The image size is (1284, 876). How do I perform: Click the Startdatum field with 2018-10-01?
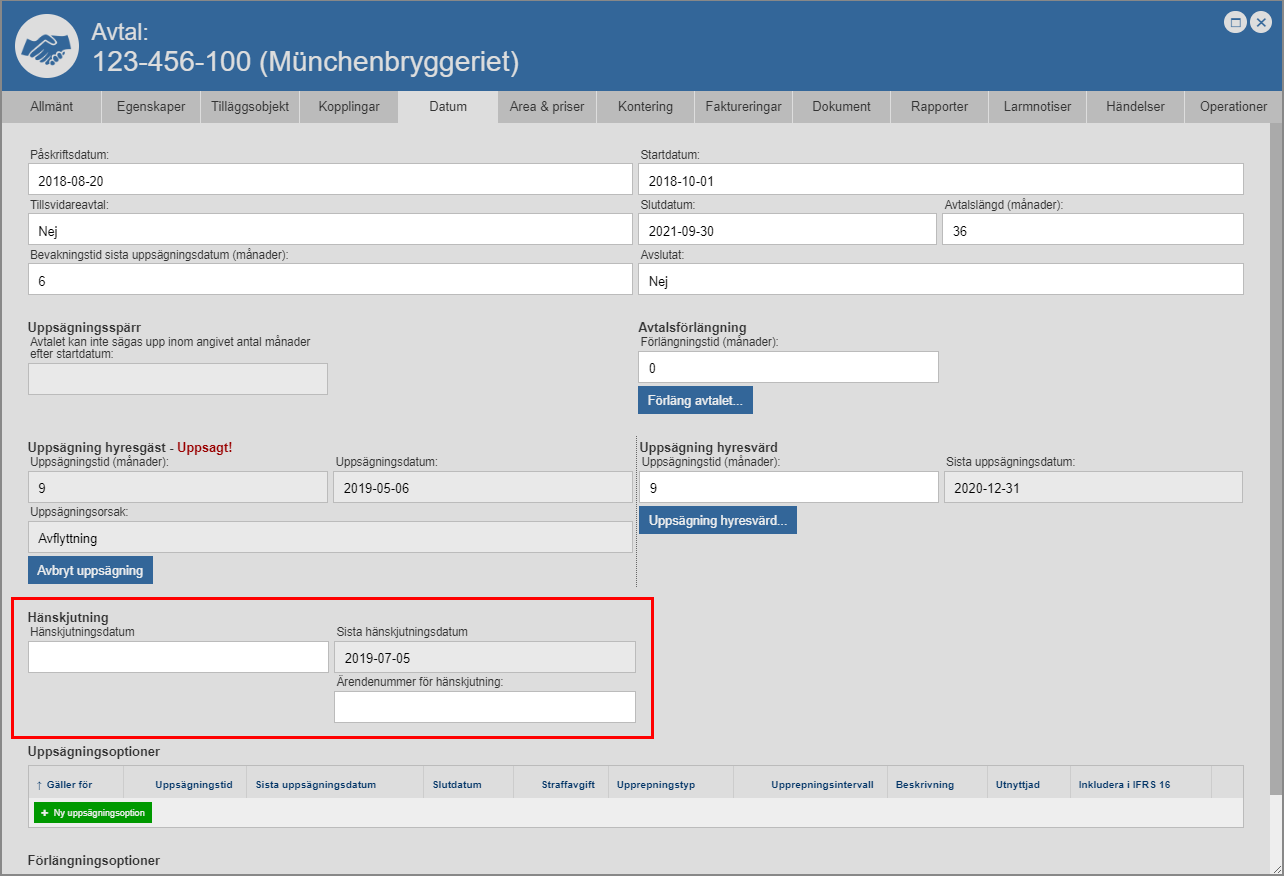(940, 180)
